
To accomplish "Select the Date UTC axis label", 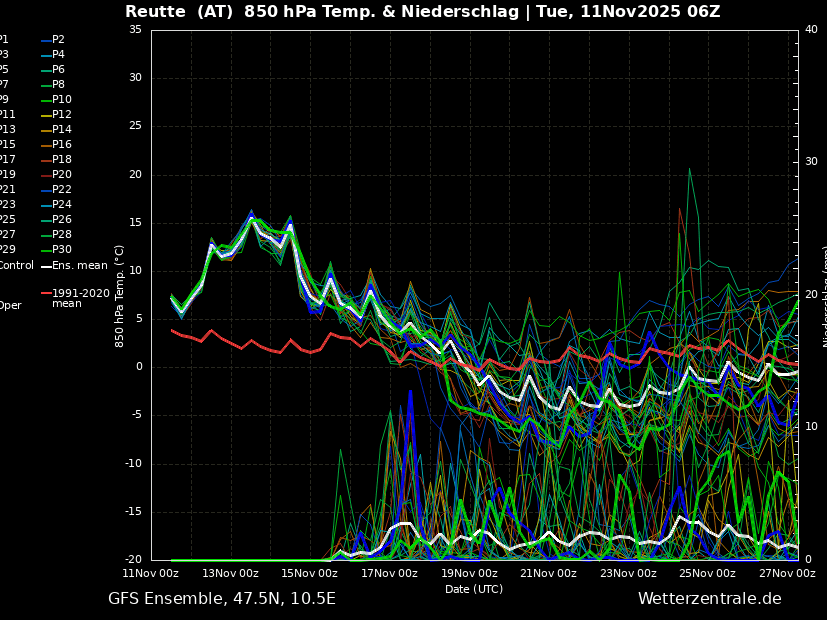I will pyautogui.click(x=474, y=588).
